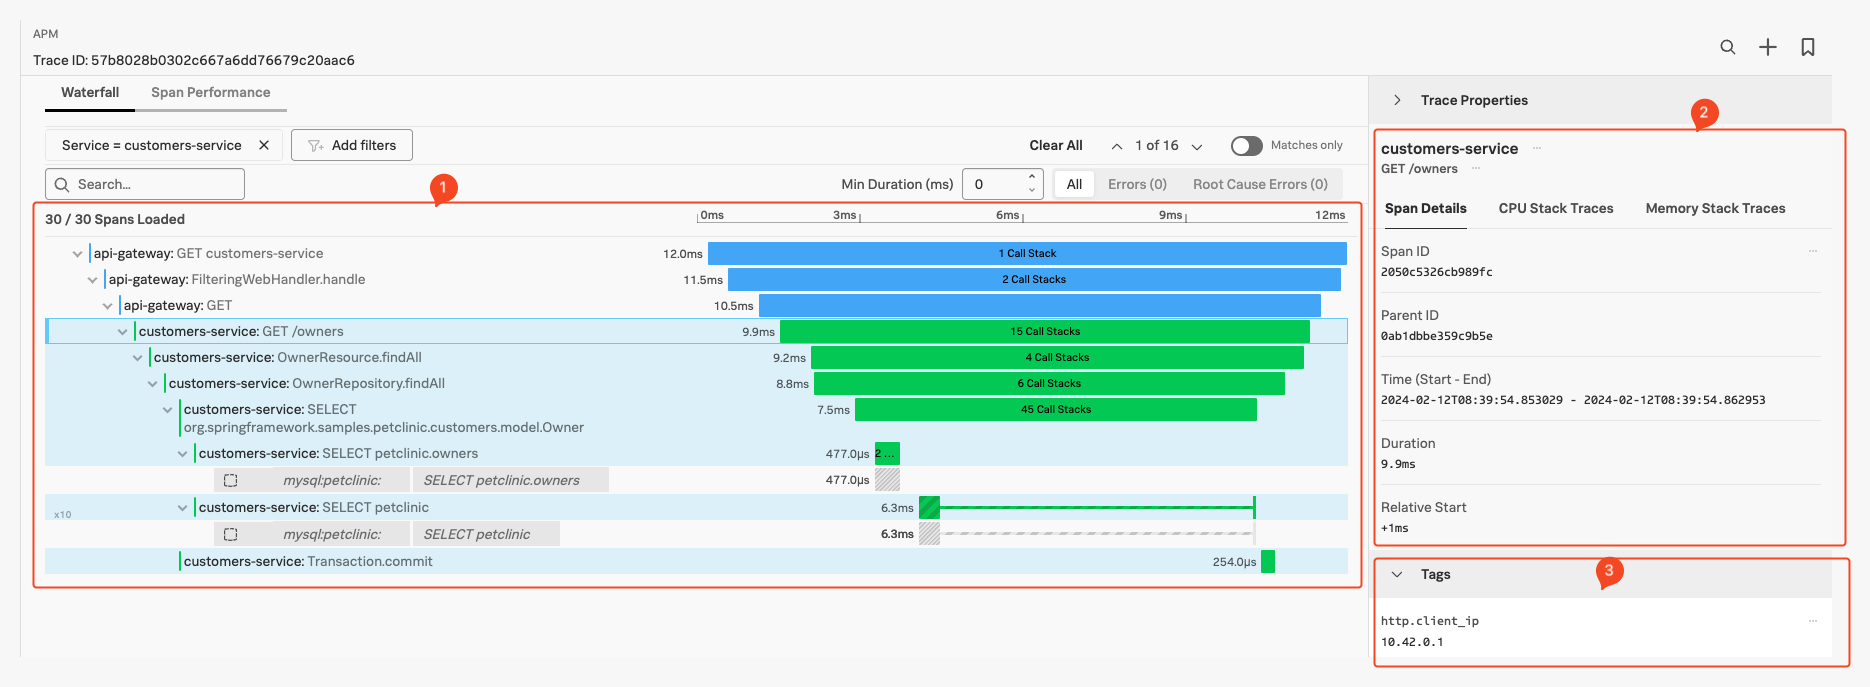The width and height of the screenshot is (1870, 687).
Task: Open the Memory Stack Traces tab
Action: pos(1715,208)
